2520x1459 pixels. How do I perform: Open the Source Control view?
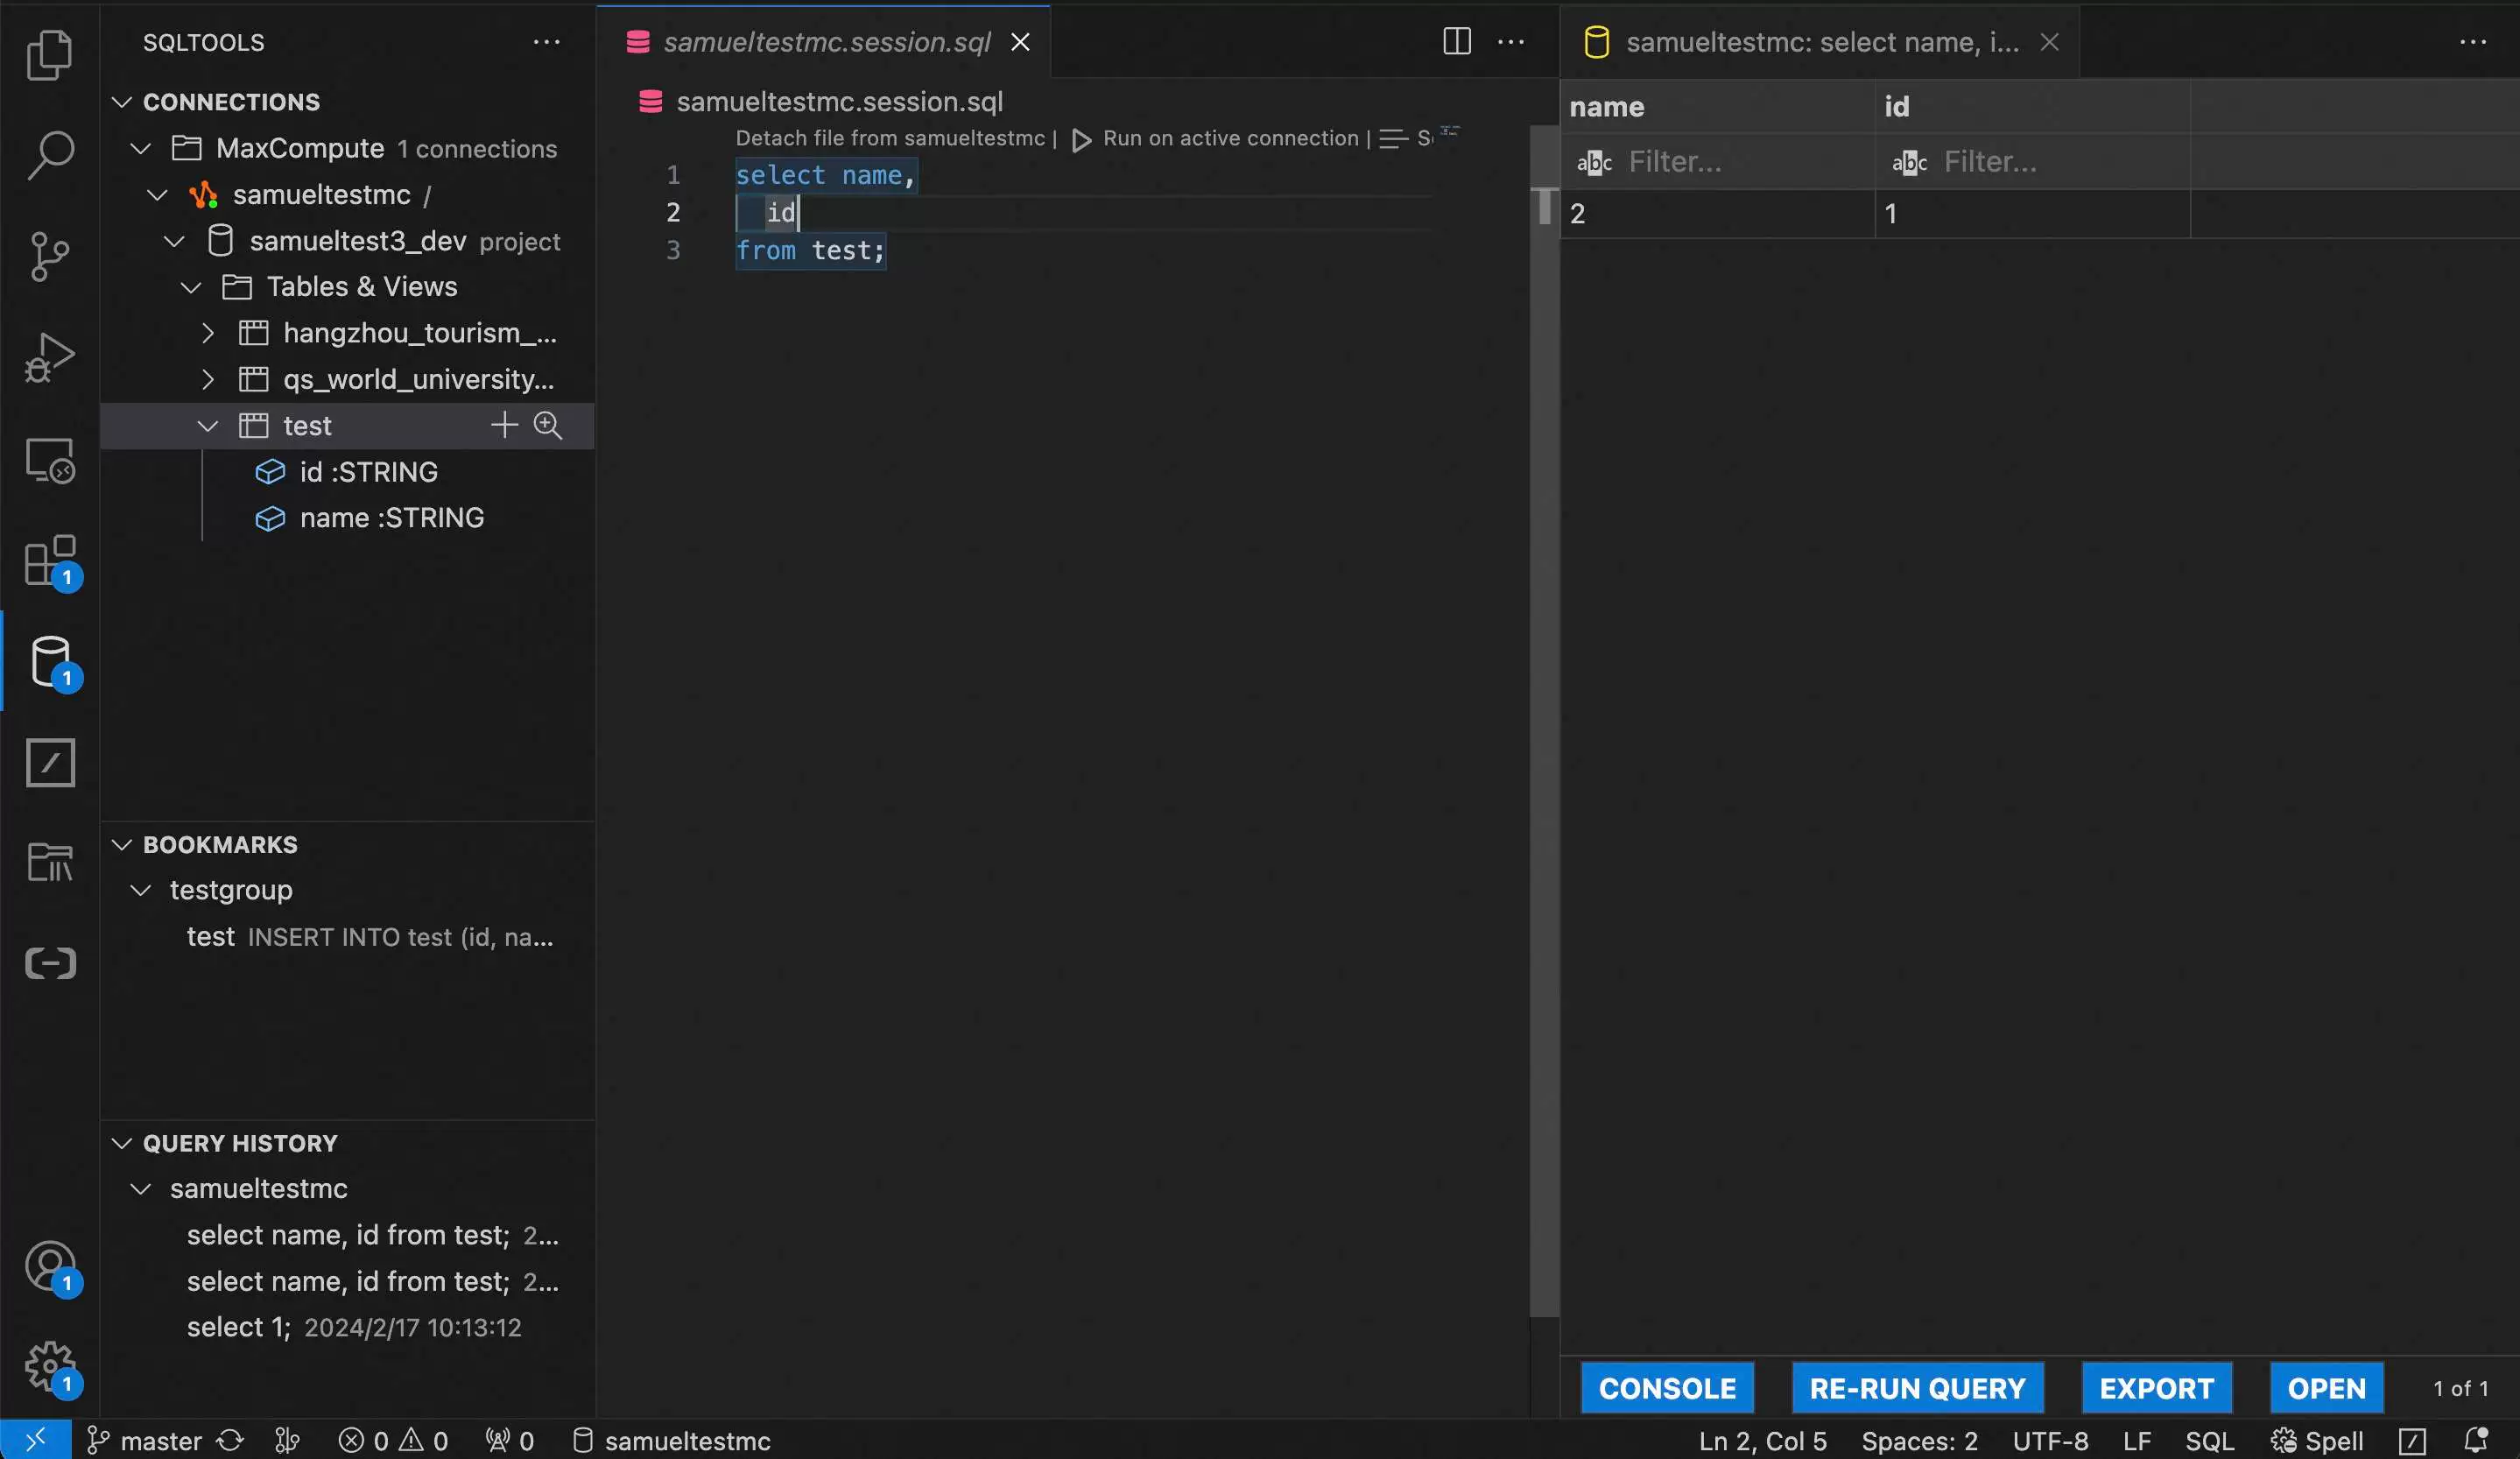pos(50,256)
